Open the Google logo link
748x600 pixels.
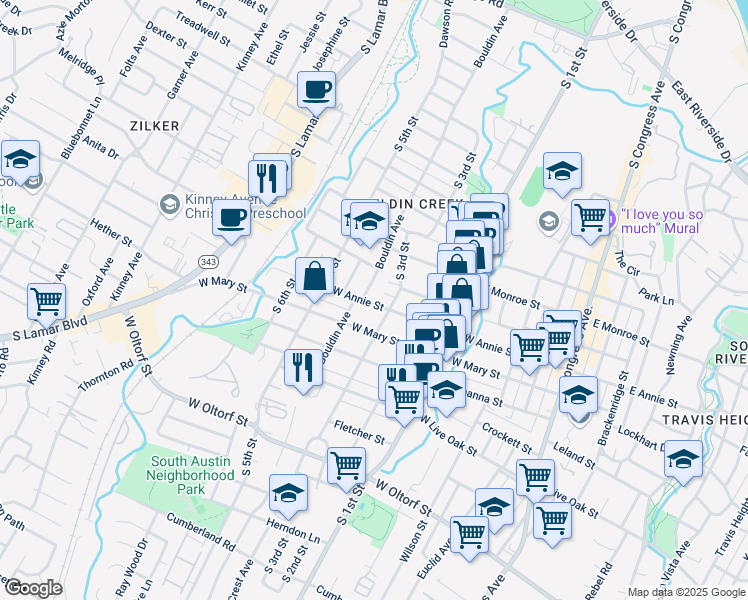pyautogui.click(x=33, y=588)
